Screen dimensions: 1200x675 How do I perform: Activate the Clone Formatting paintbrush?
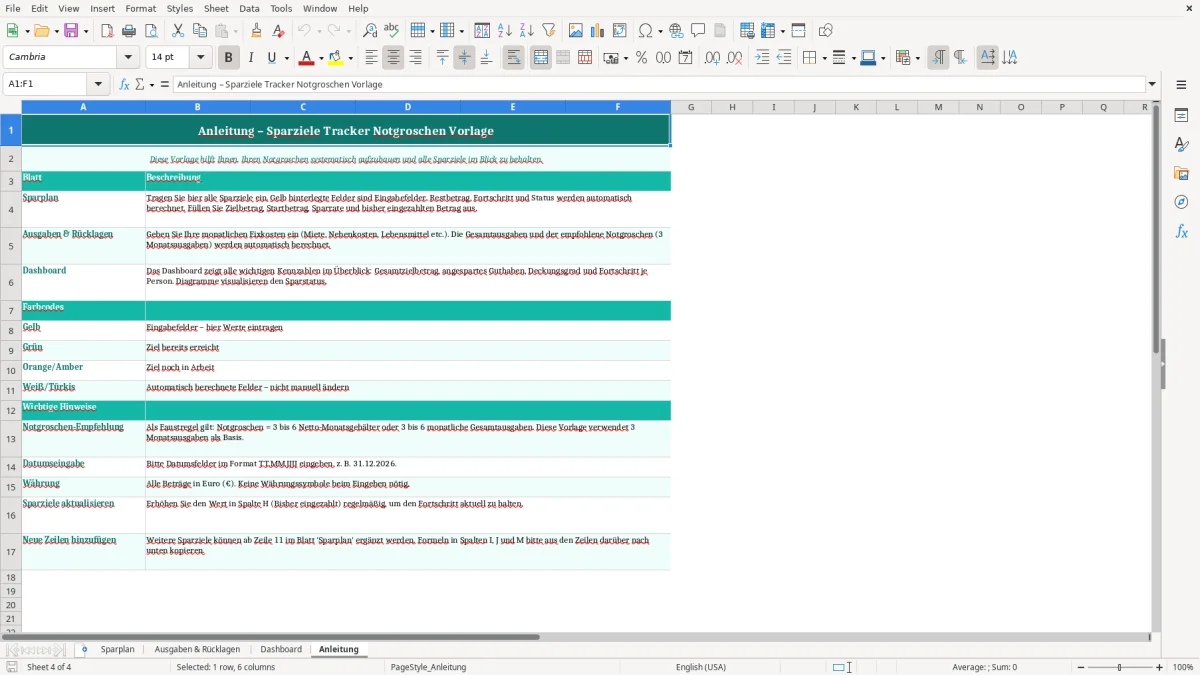point(257,31)
